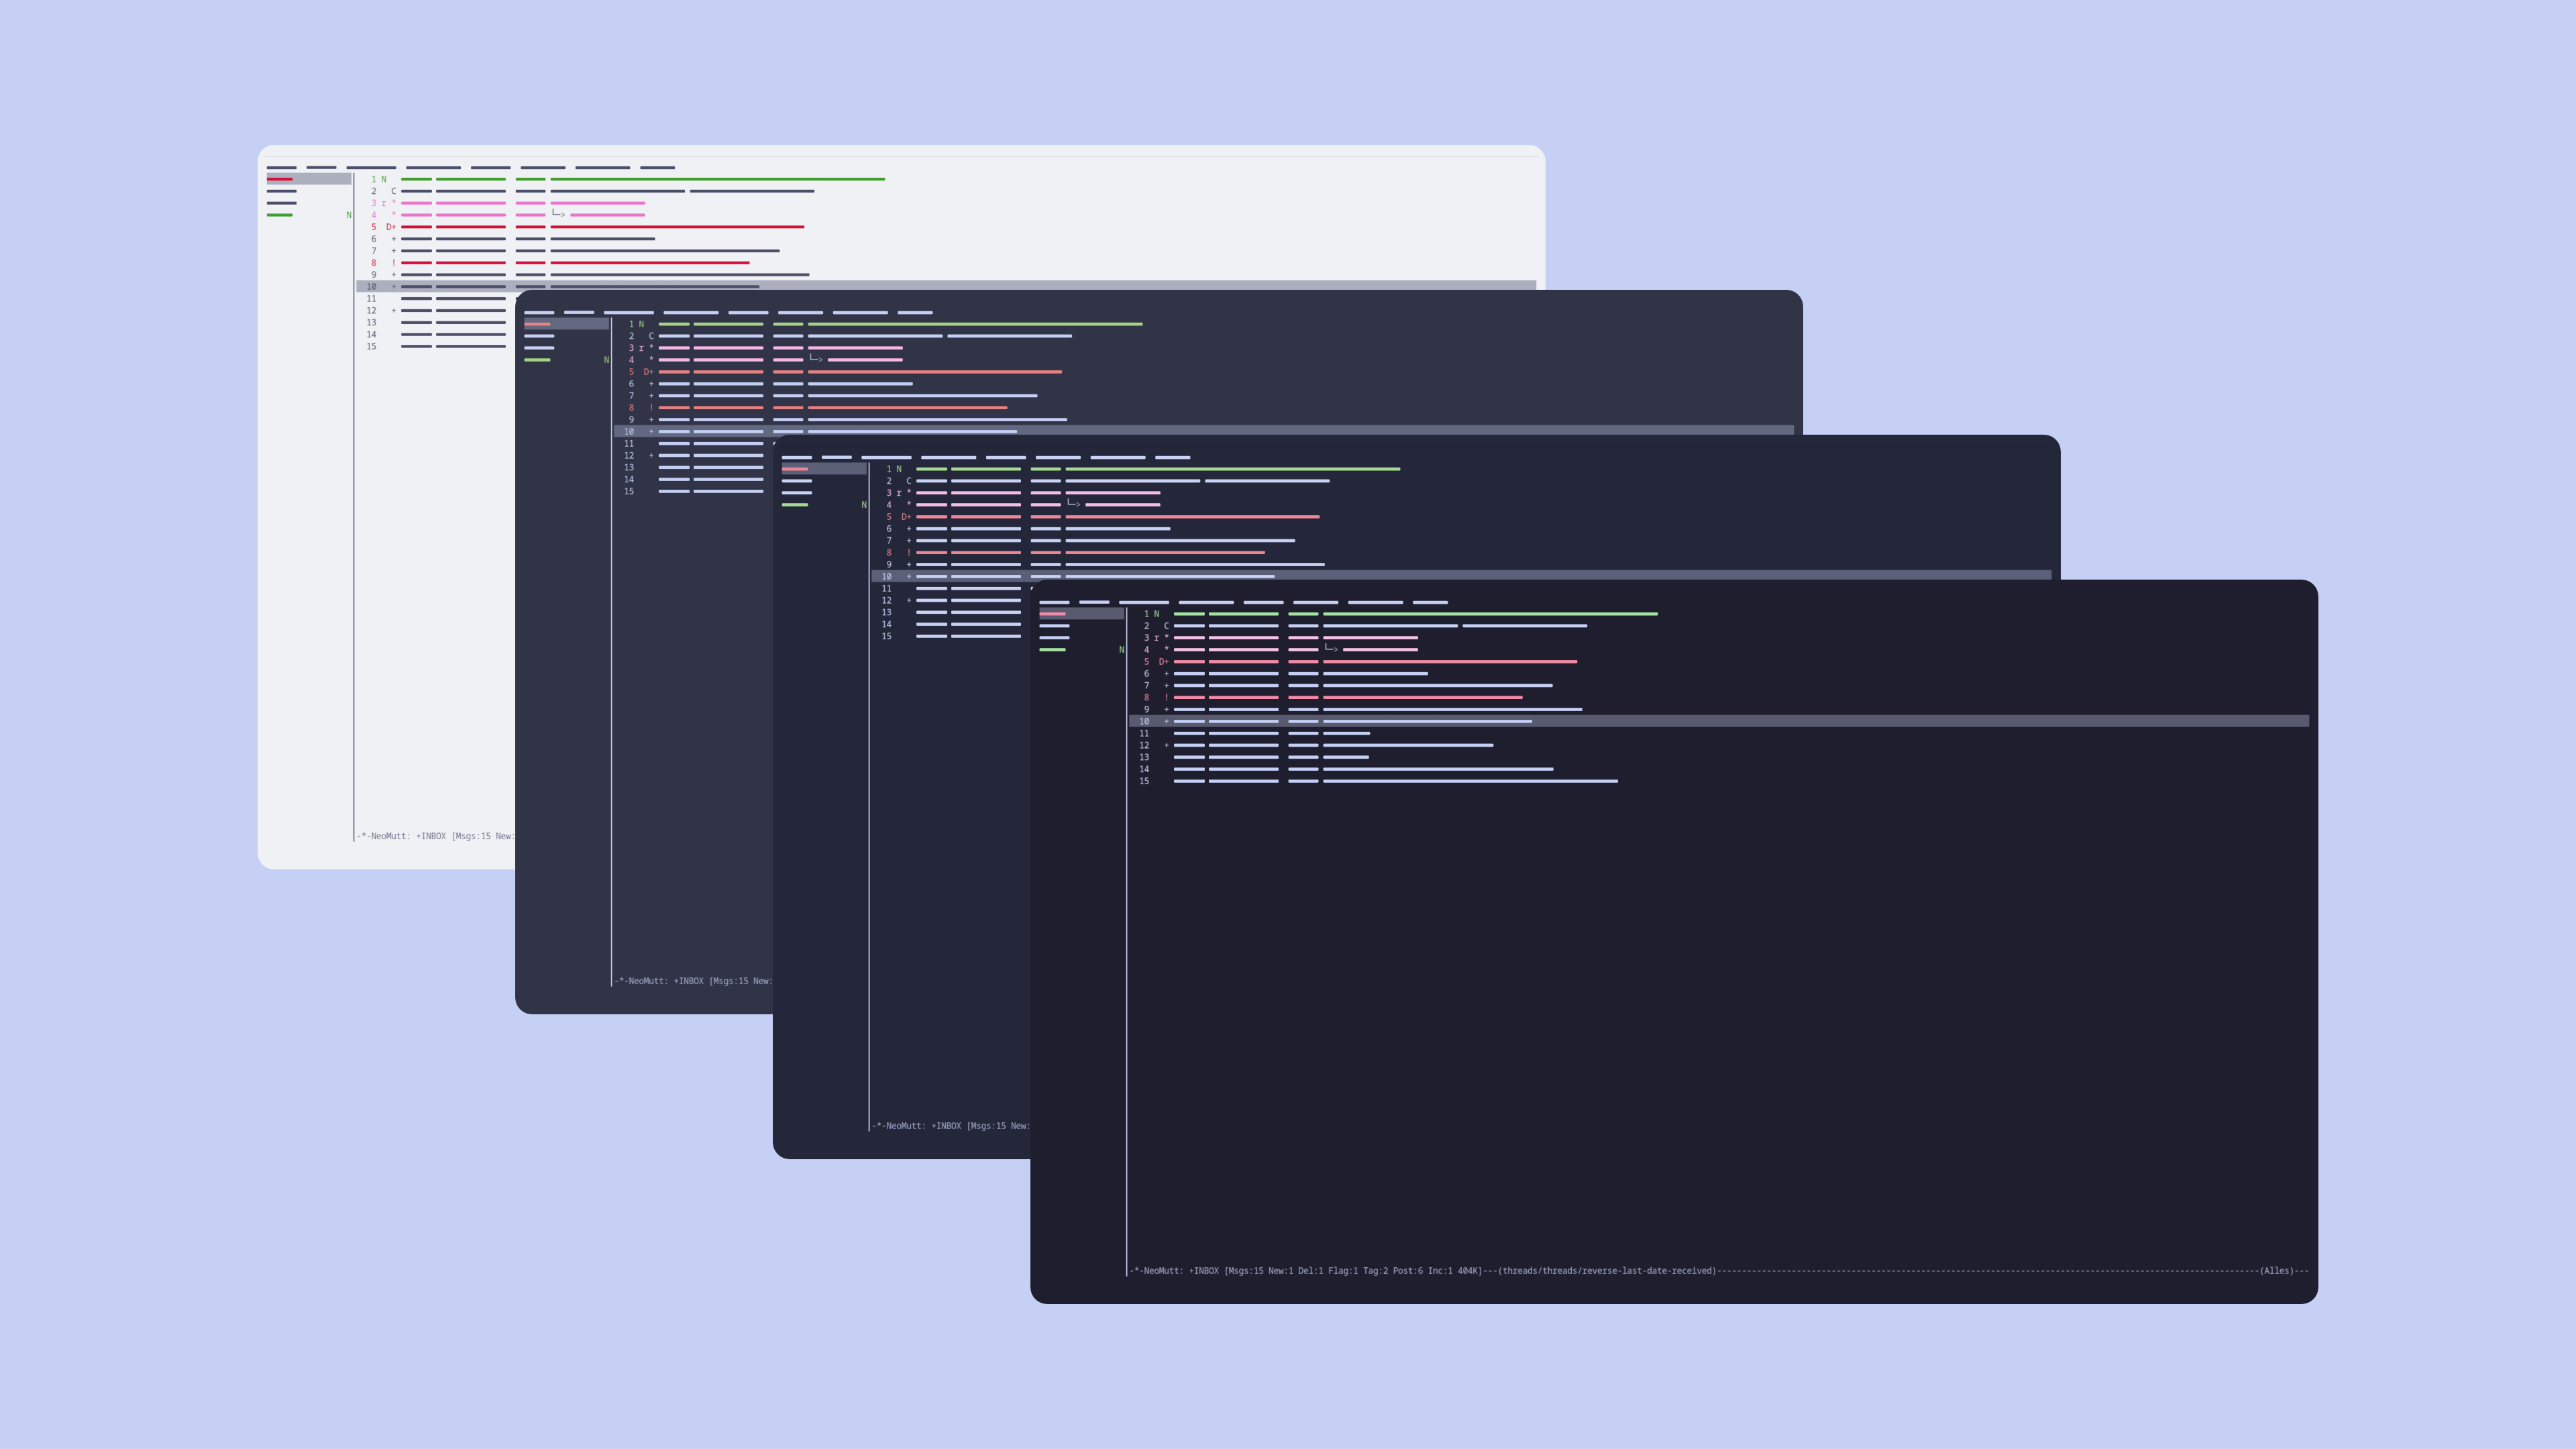Screen dimensions: 2576x1449
Task: Select the green mailbox entry in the front window's sidebar
Action: tap(1052, 650)
